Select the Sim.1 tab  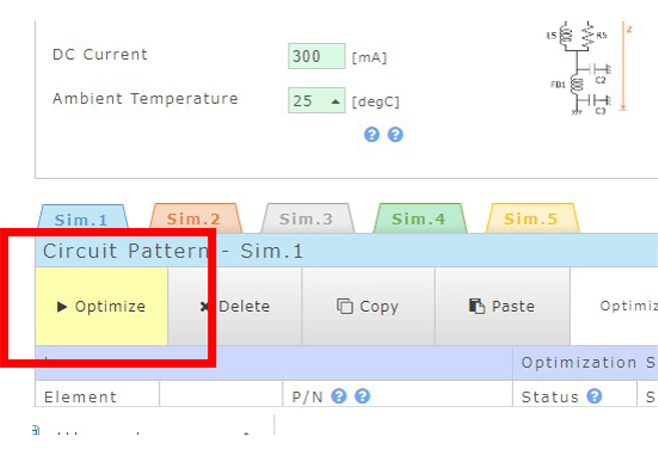coord(81,219)
